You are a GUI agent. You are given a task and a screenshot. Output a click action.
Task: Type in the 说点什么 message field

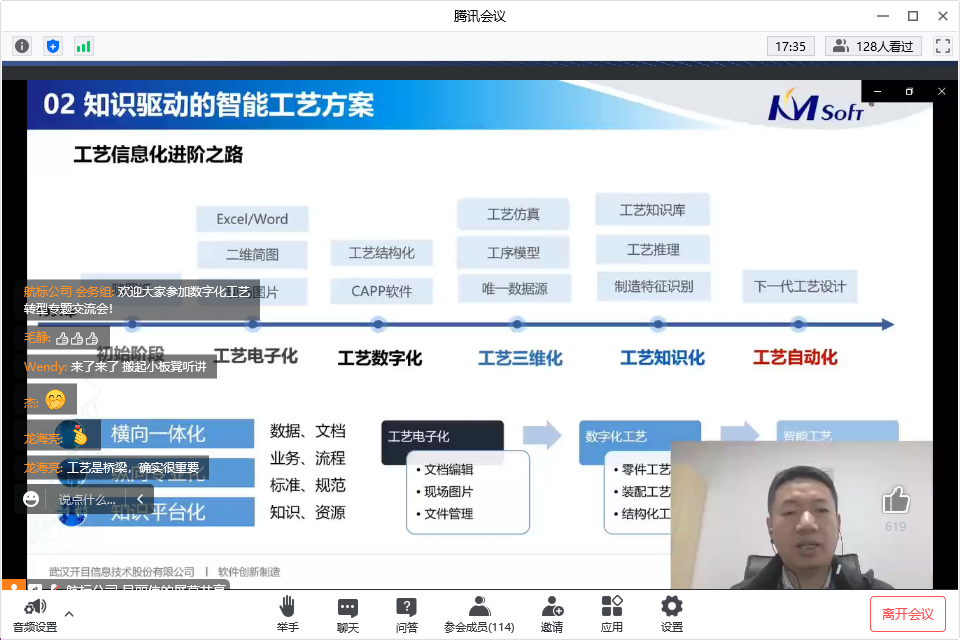click(x=88, y=498)
